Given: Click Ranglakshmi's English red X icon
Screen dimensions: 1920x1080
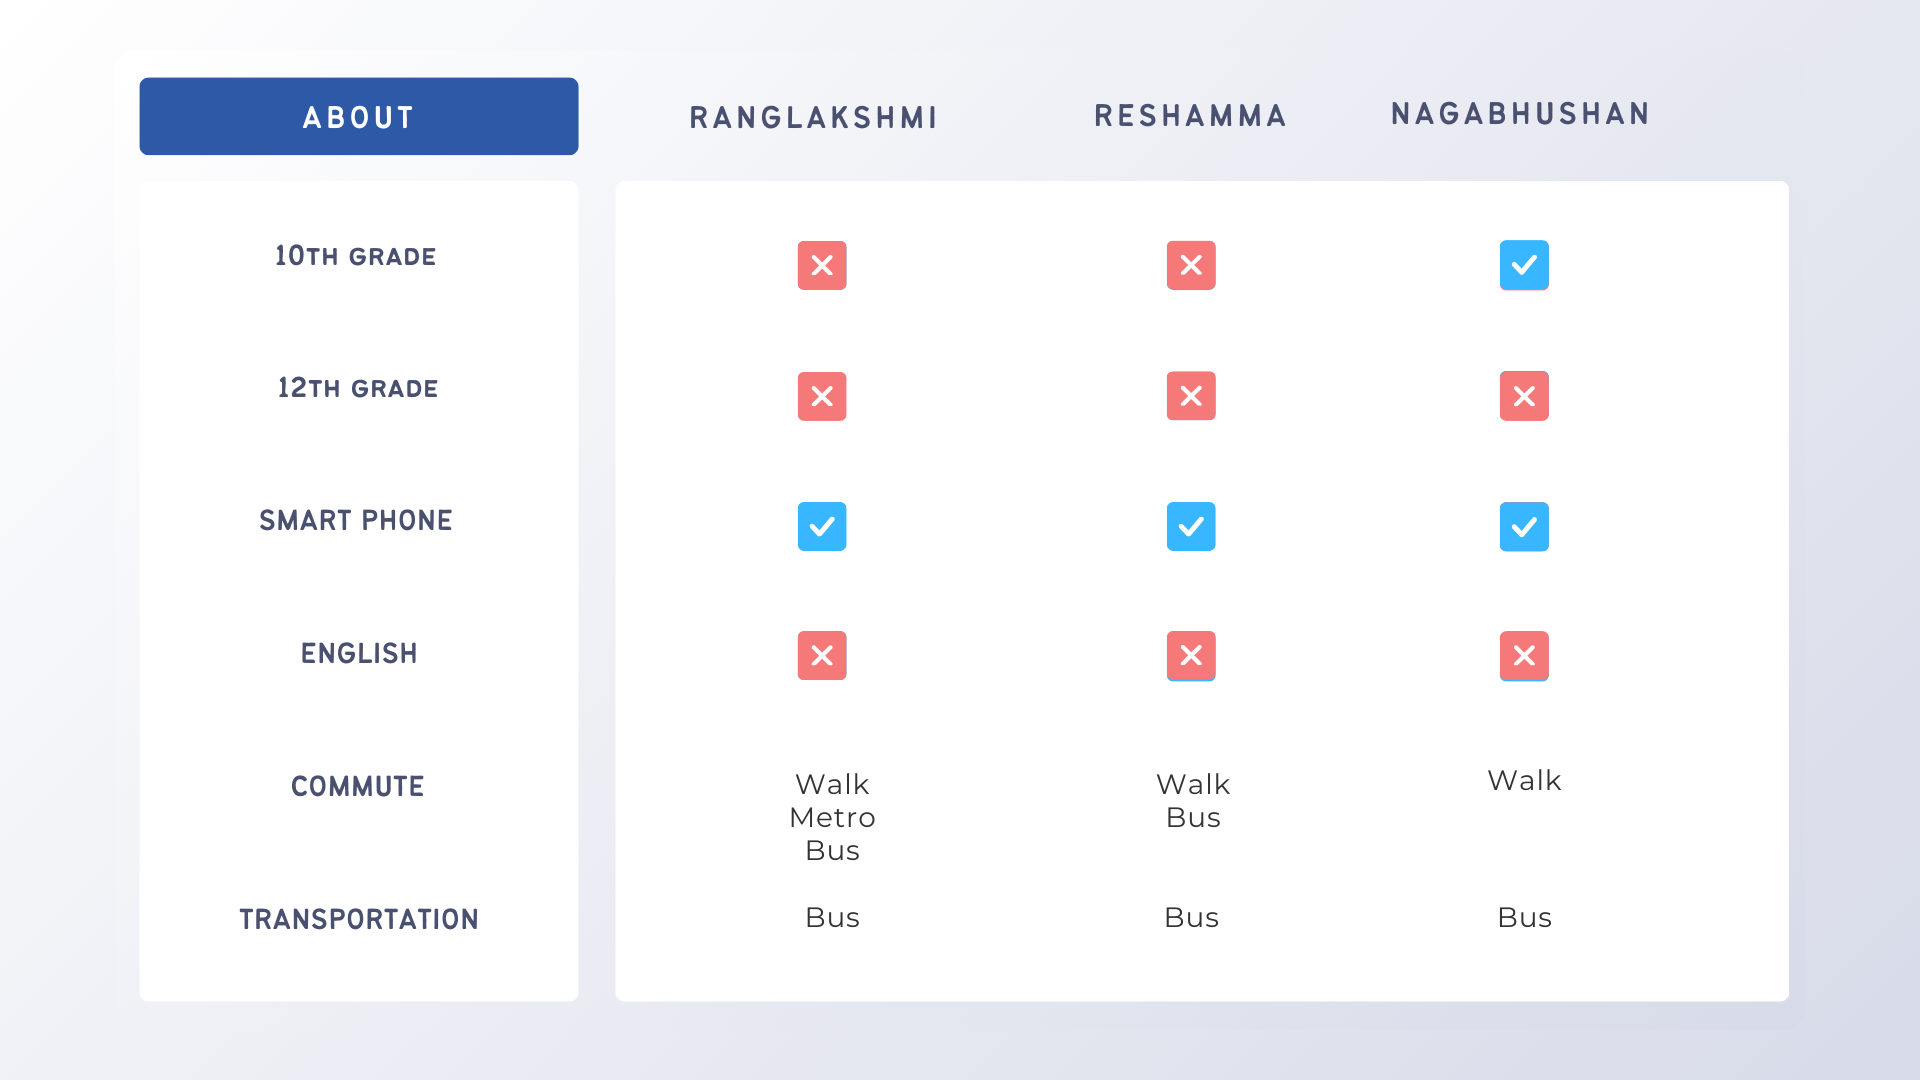Looking at the screenshot, I should [x=822, y=655].
